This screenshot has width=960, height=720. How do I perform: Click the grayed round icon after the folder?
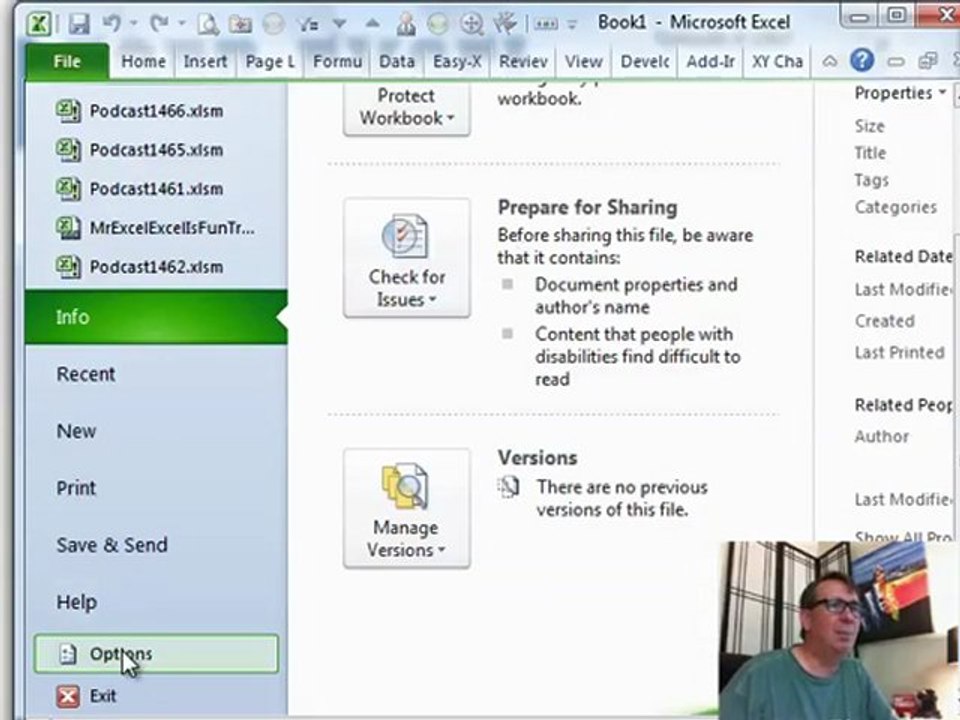(x=273, y=24)
